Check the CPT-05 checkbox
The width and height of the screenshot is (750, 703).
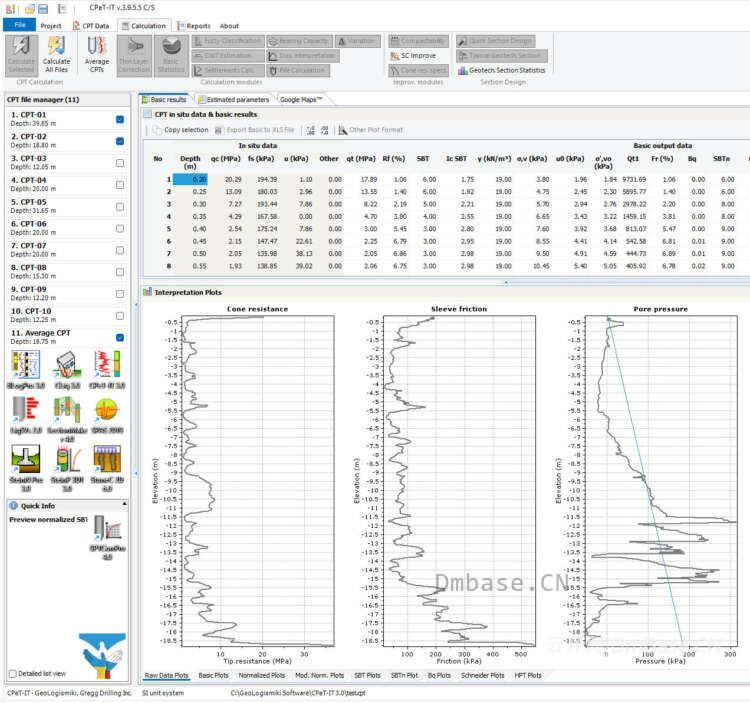120,207
